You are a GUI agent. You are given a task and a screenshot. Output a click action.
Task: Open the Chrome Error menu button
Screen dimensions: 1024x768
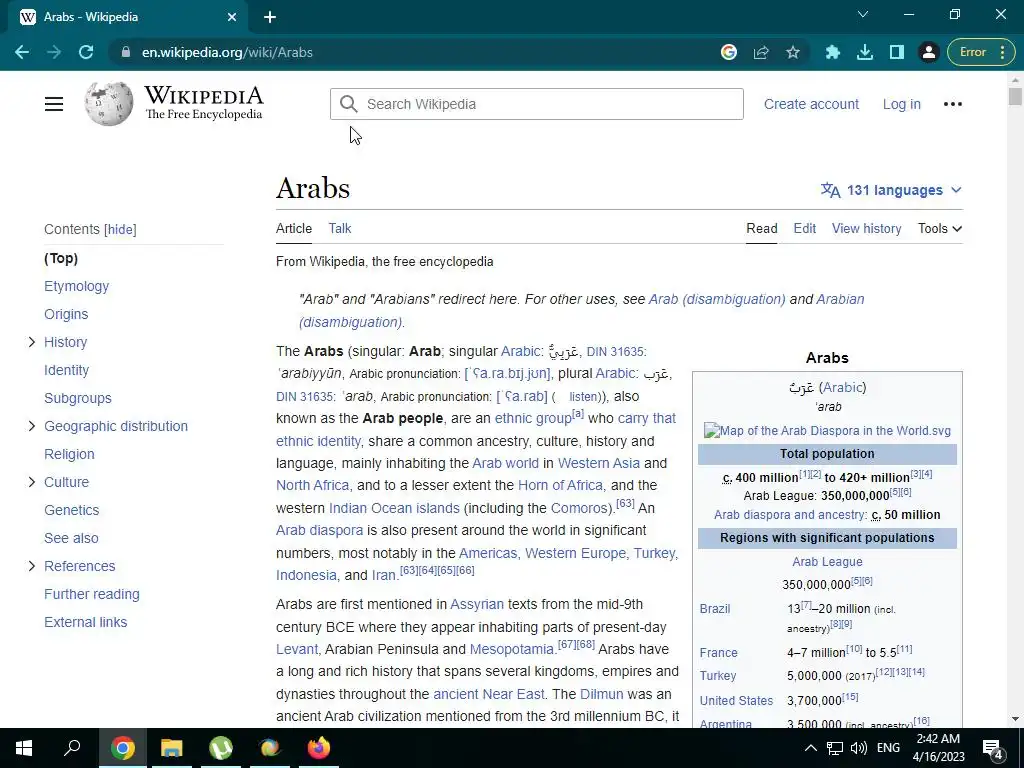coord(981,52)
